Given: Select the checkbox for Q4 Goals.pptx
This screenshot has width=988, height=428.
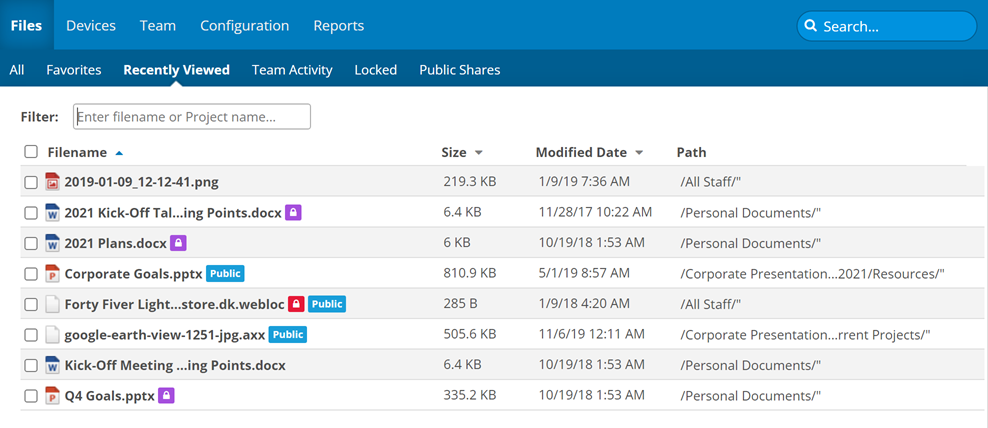Looking at the screenshot, I should click(x=31, y=396).
